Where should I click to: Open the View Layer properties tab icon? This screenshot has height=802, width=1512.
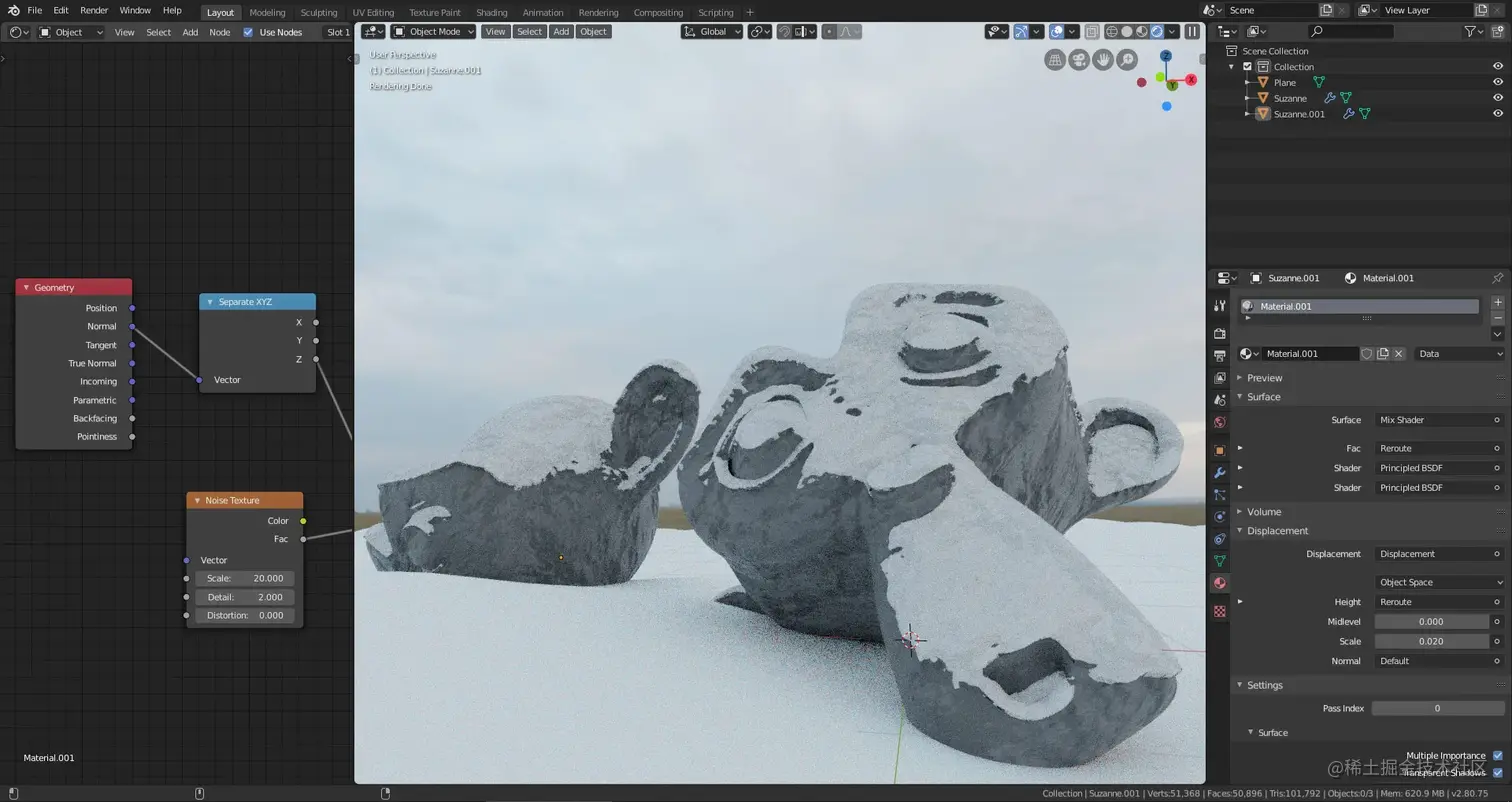click(1219, 378)
